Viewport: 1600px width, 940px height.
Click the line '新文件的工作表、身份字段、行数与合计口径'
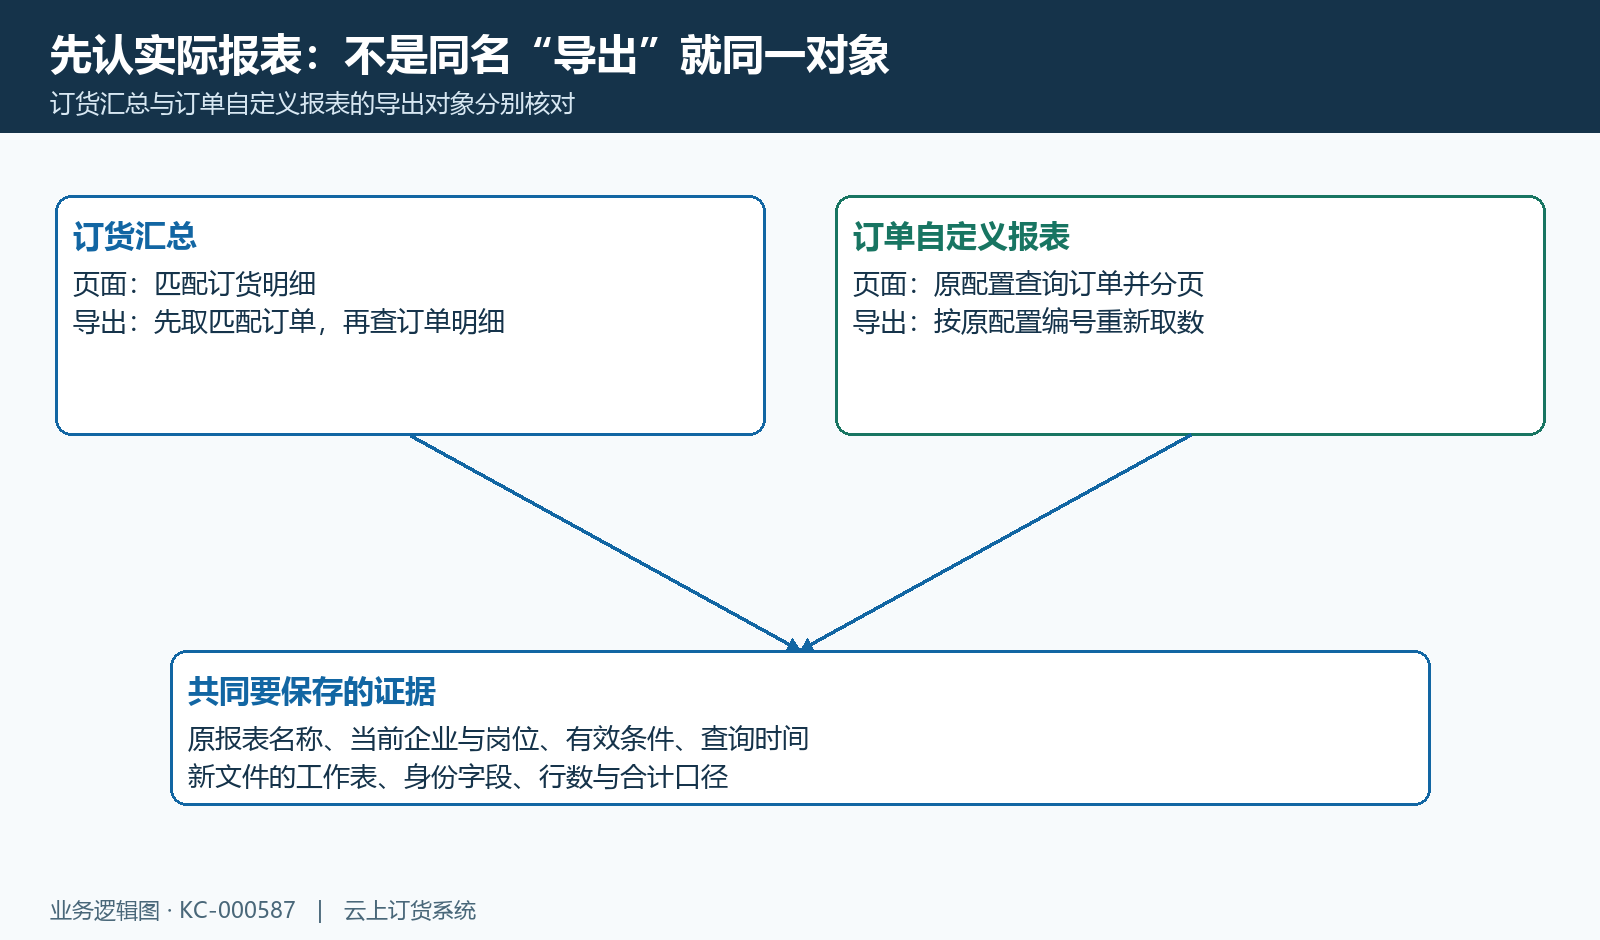pyautogui.click(x=458, y=777)
